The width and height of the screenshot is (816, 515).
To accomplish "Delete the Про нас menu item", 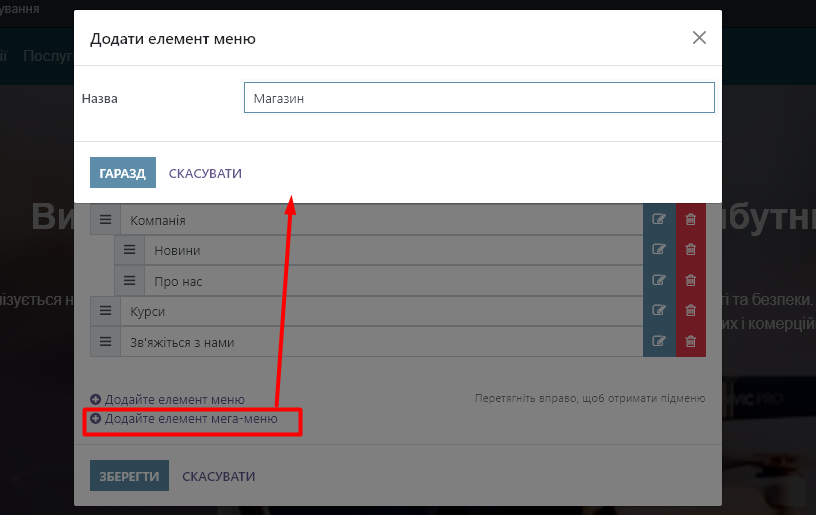I will tap(690, 281).
